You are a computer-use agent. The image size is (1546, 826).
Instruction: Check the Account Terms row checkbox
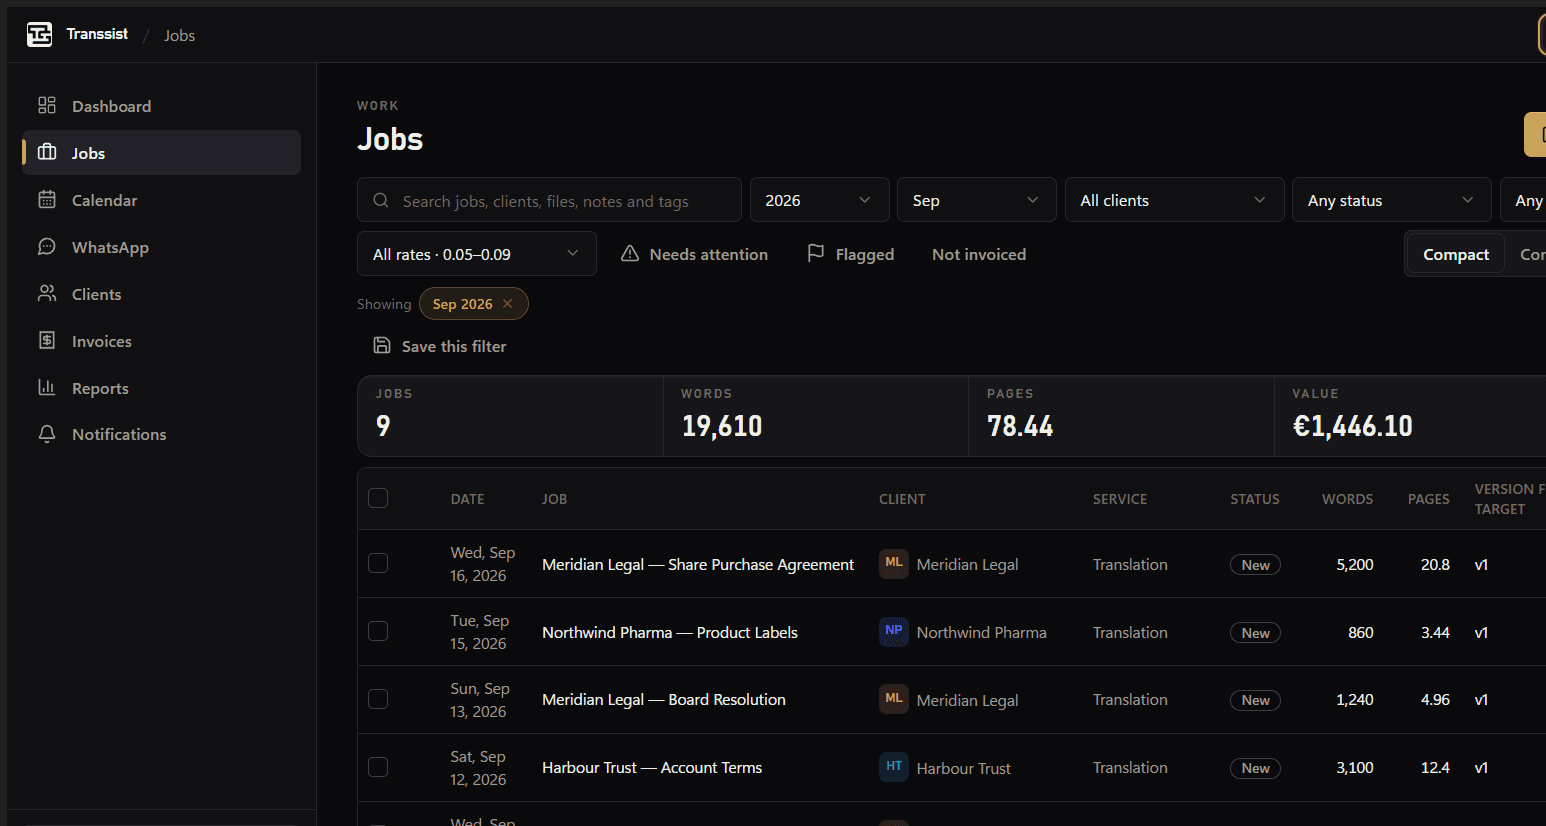click(378, 767)
